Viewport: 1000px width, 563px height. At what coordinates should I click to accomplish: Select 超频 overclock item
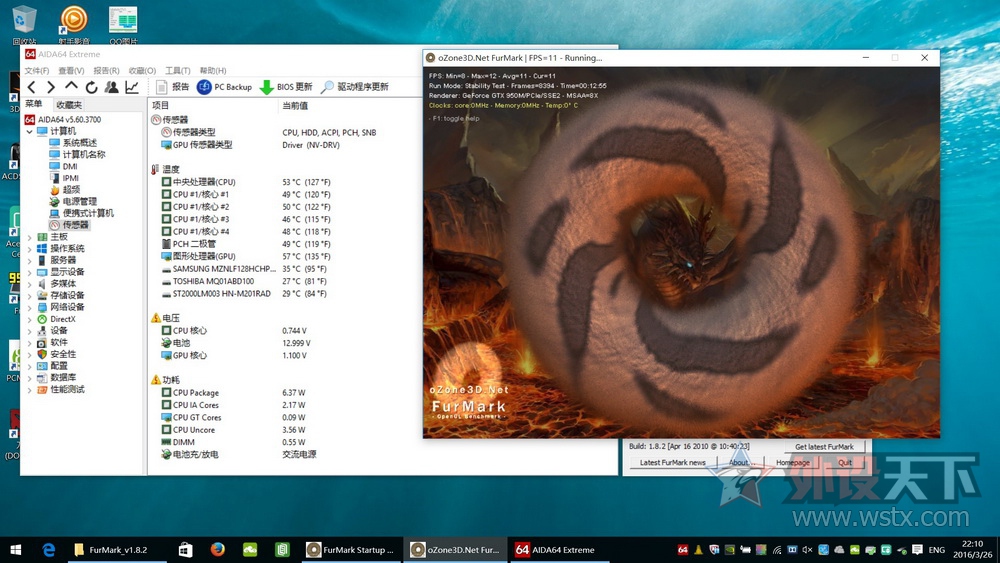coord(65,189)
